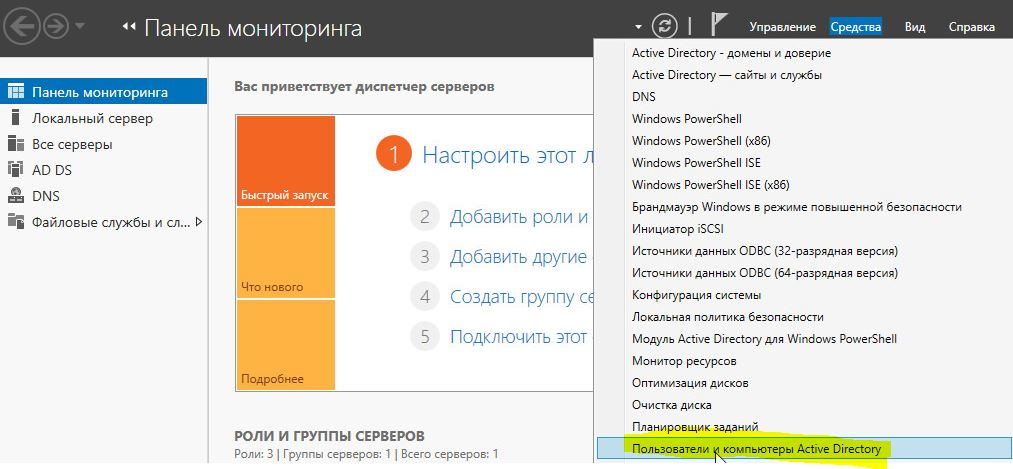Open dropdown arrow left of refresh
Screen dimensions: 1013x469
coord(638,27)
